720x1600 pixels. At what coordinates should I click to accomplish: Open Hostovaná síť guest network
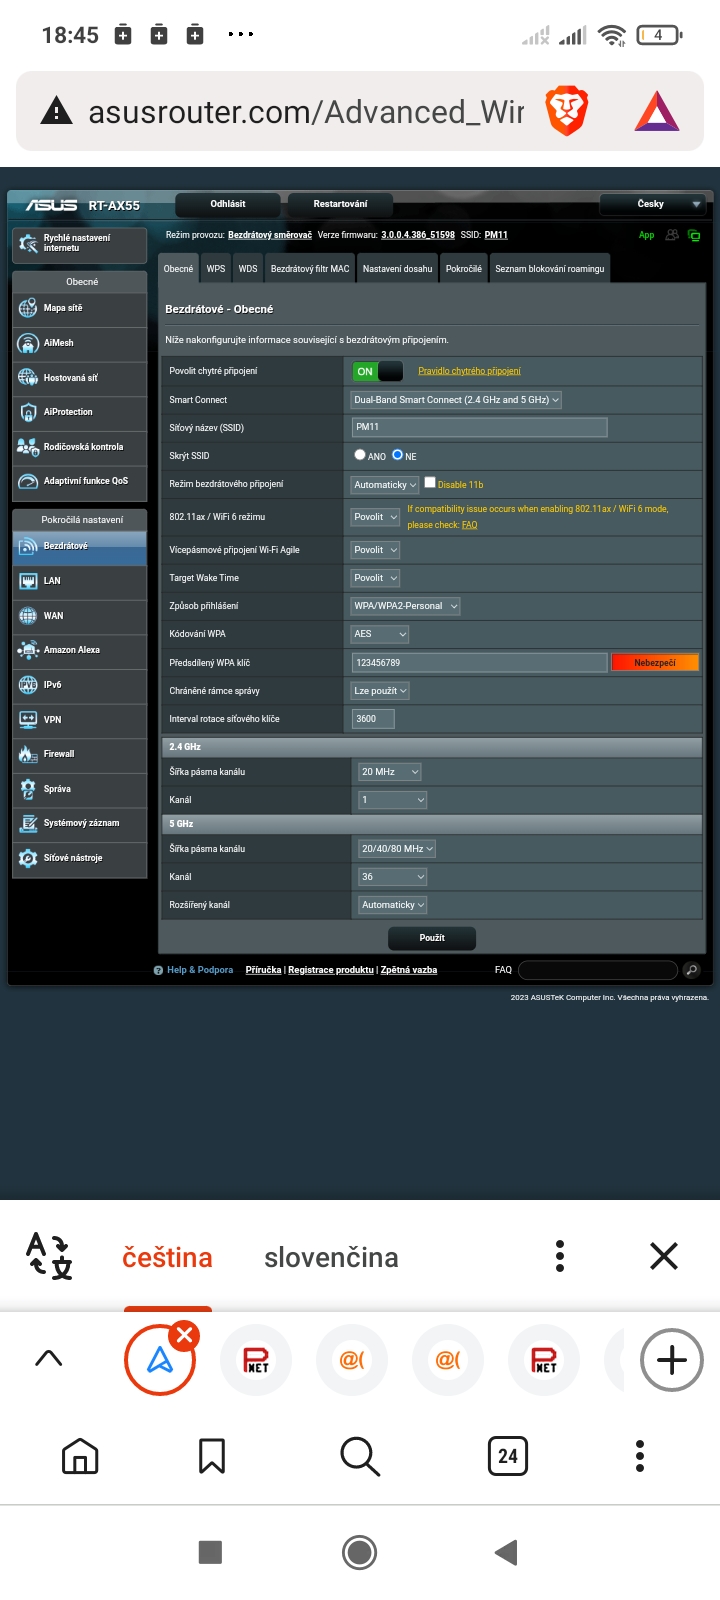click(80, 378)
